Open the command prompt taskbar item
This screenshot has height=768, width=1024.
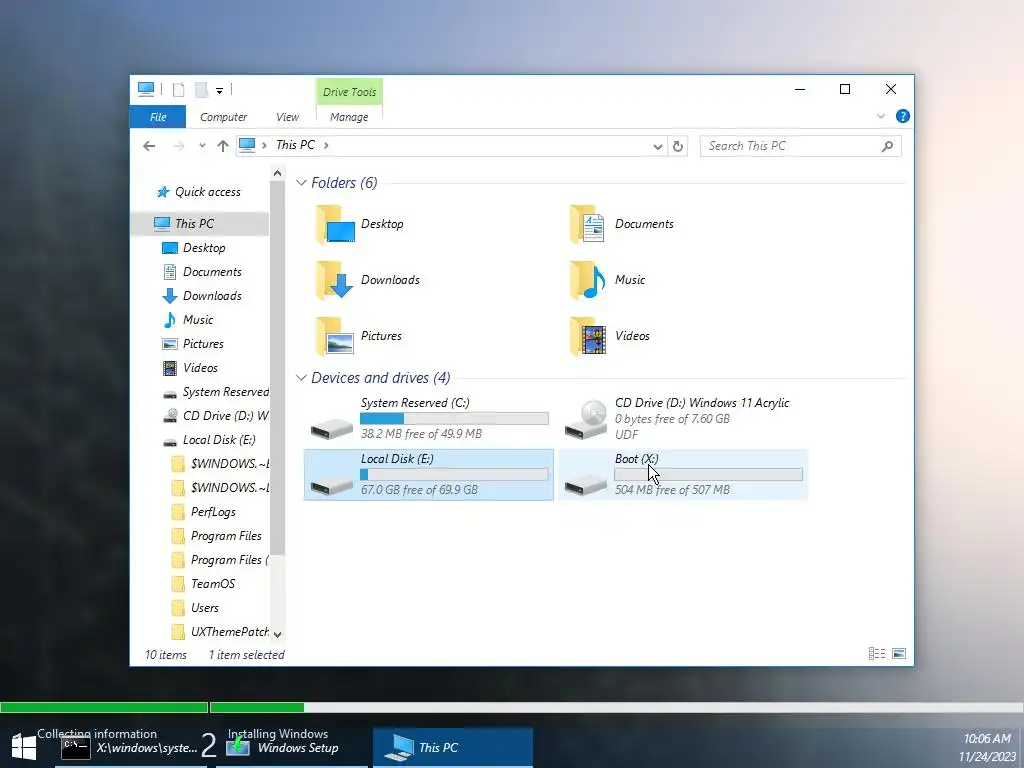tap(129, 748)
